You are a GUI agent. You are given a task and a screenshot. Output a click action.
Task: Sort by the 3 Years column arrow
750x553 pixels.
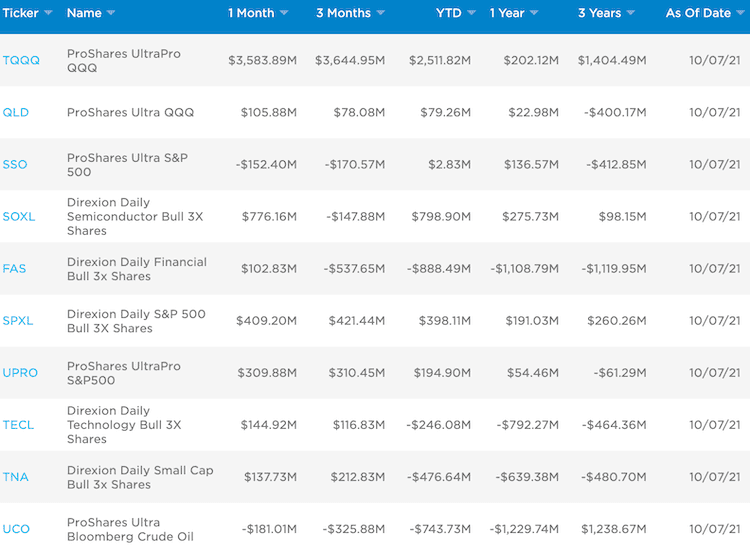tap(631, 13)
